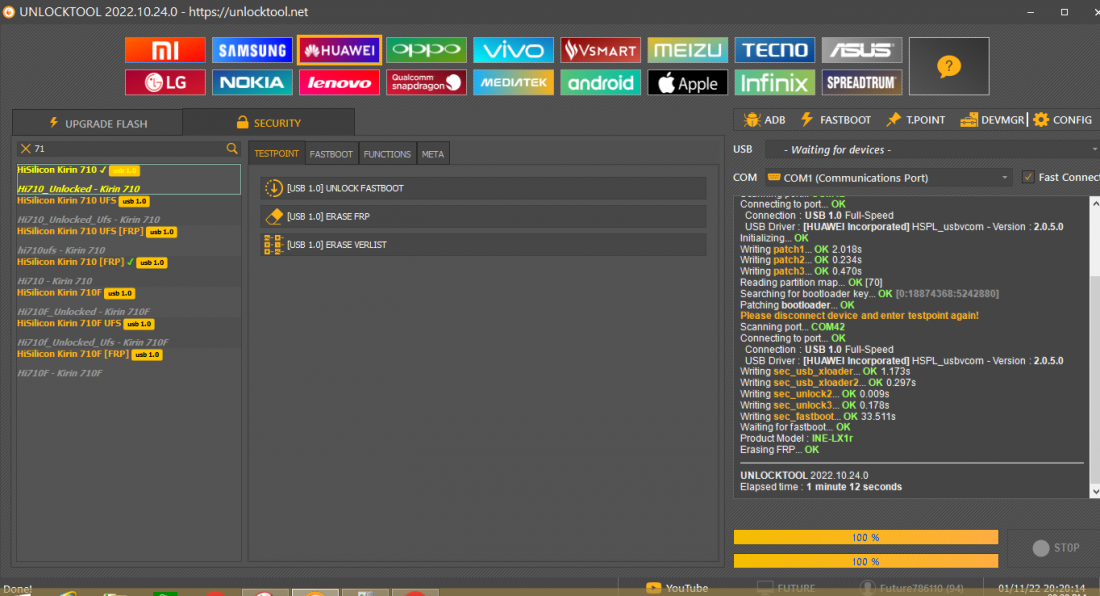
Task: Click the lower 100% progress bar
Action: click(866, 561)
